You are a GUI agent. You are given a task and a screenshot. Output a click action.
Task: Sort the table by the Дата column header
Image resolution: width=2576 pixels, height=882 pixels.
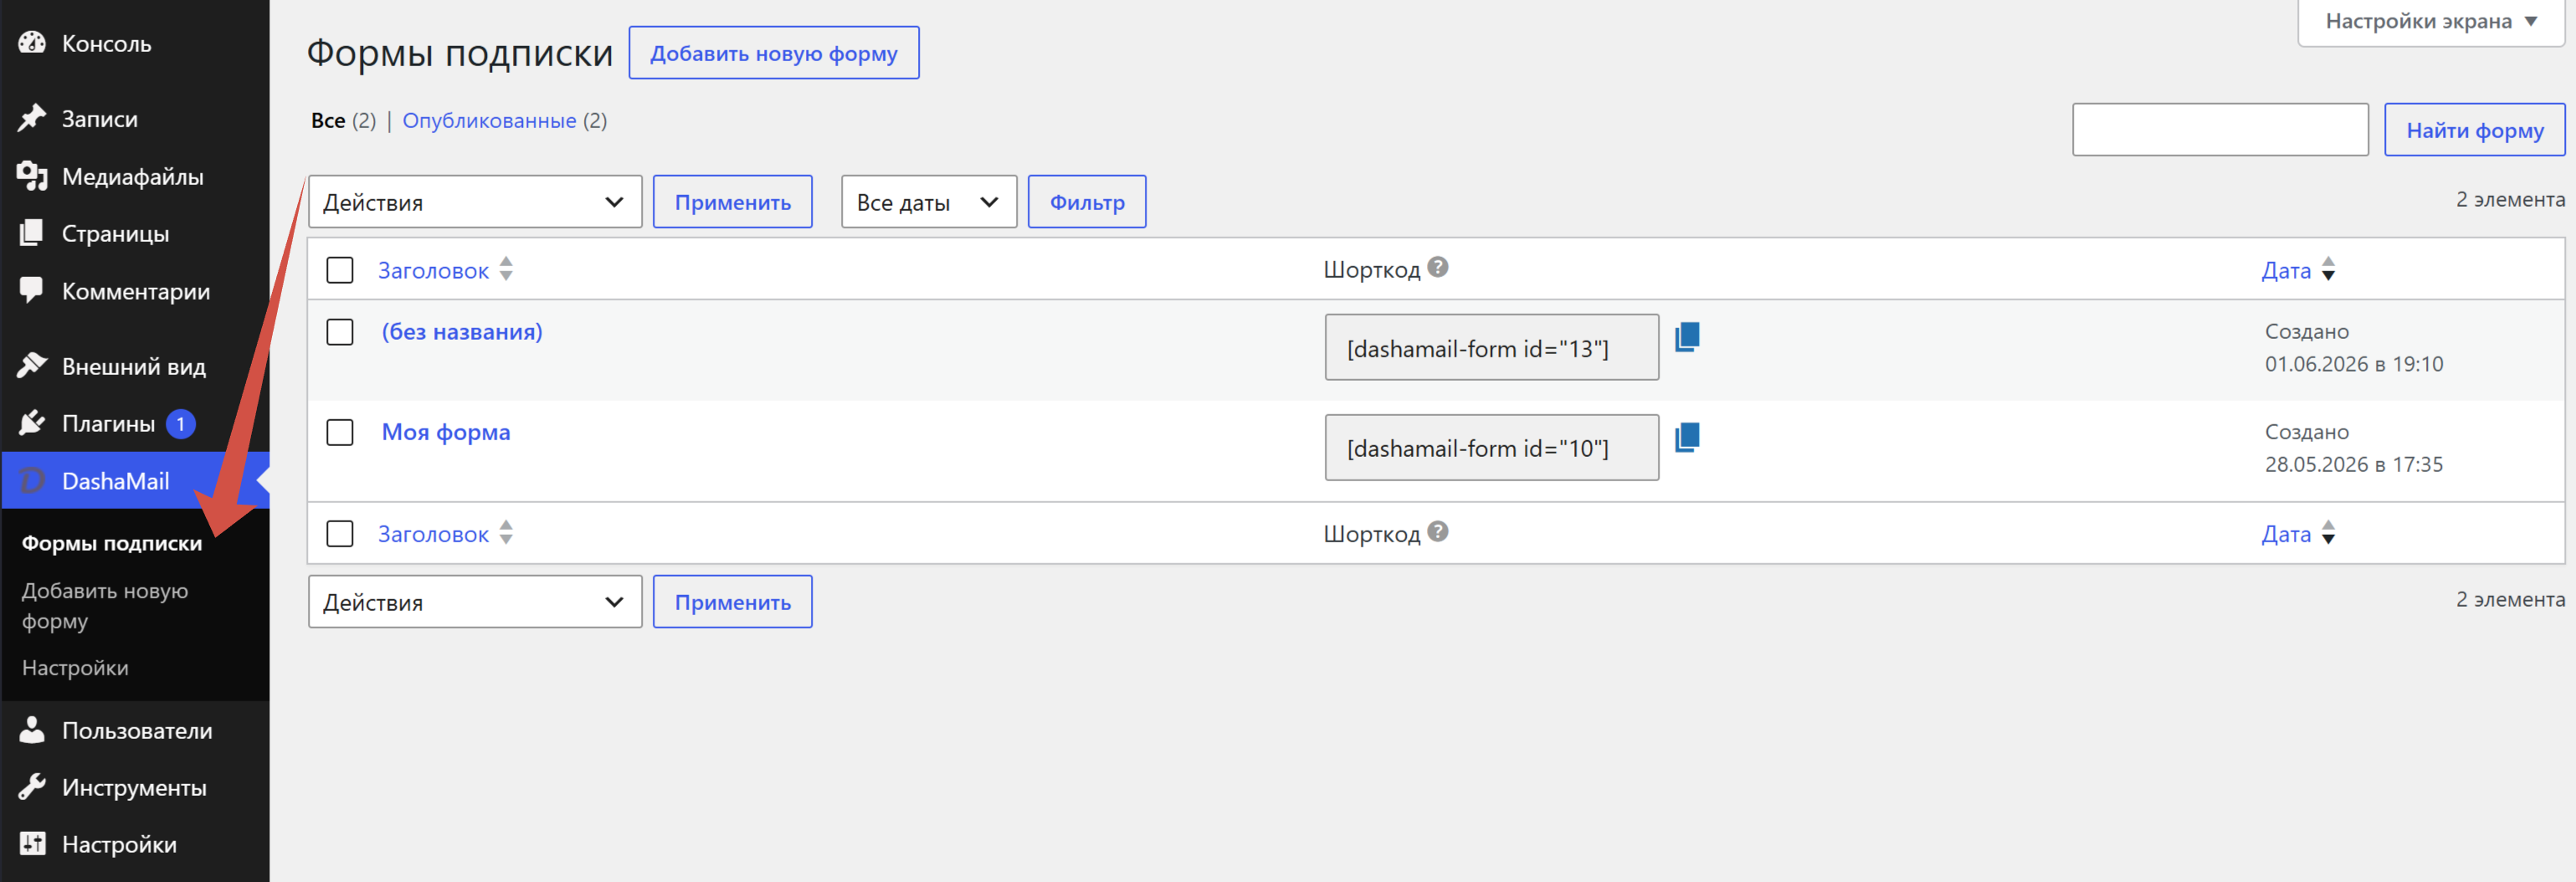pyautogui.click(x=2286, y=270)
